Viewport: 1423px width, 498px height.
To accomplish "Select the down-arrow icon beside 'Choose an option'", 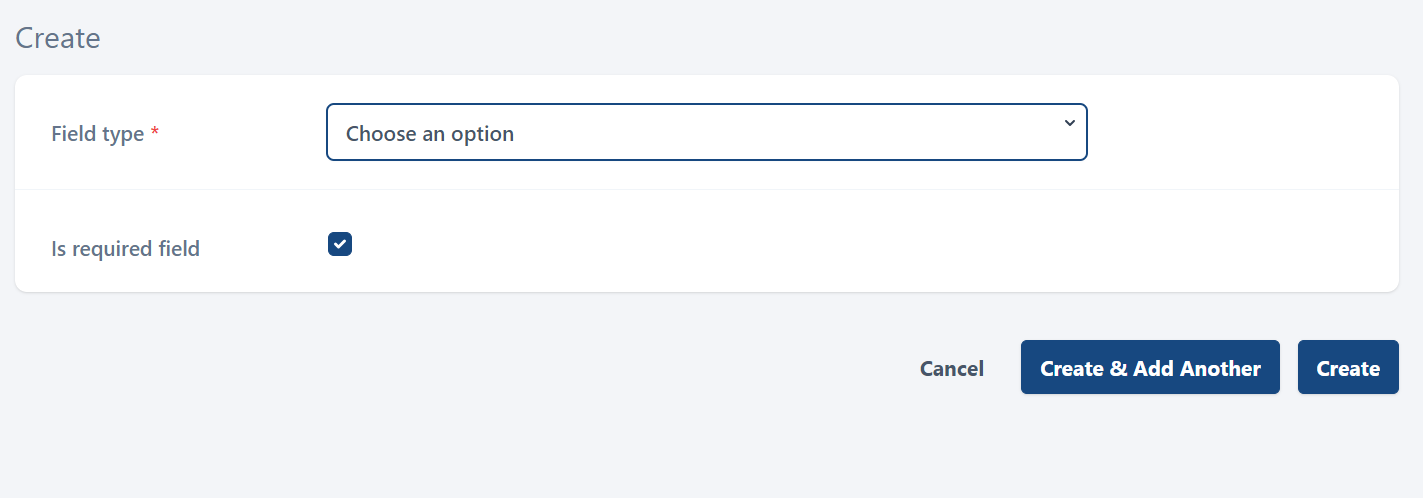I will (1069, 123).
